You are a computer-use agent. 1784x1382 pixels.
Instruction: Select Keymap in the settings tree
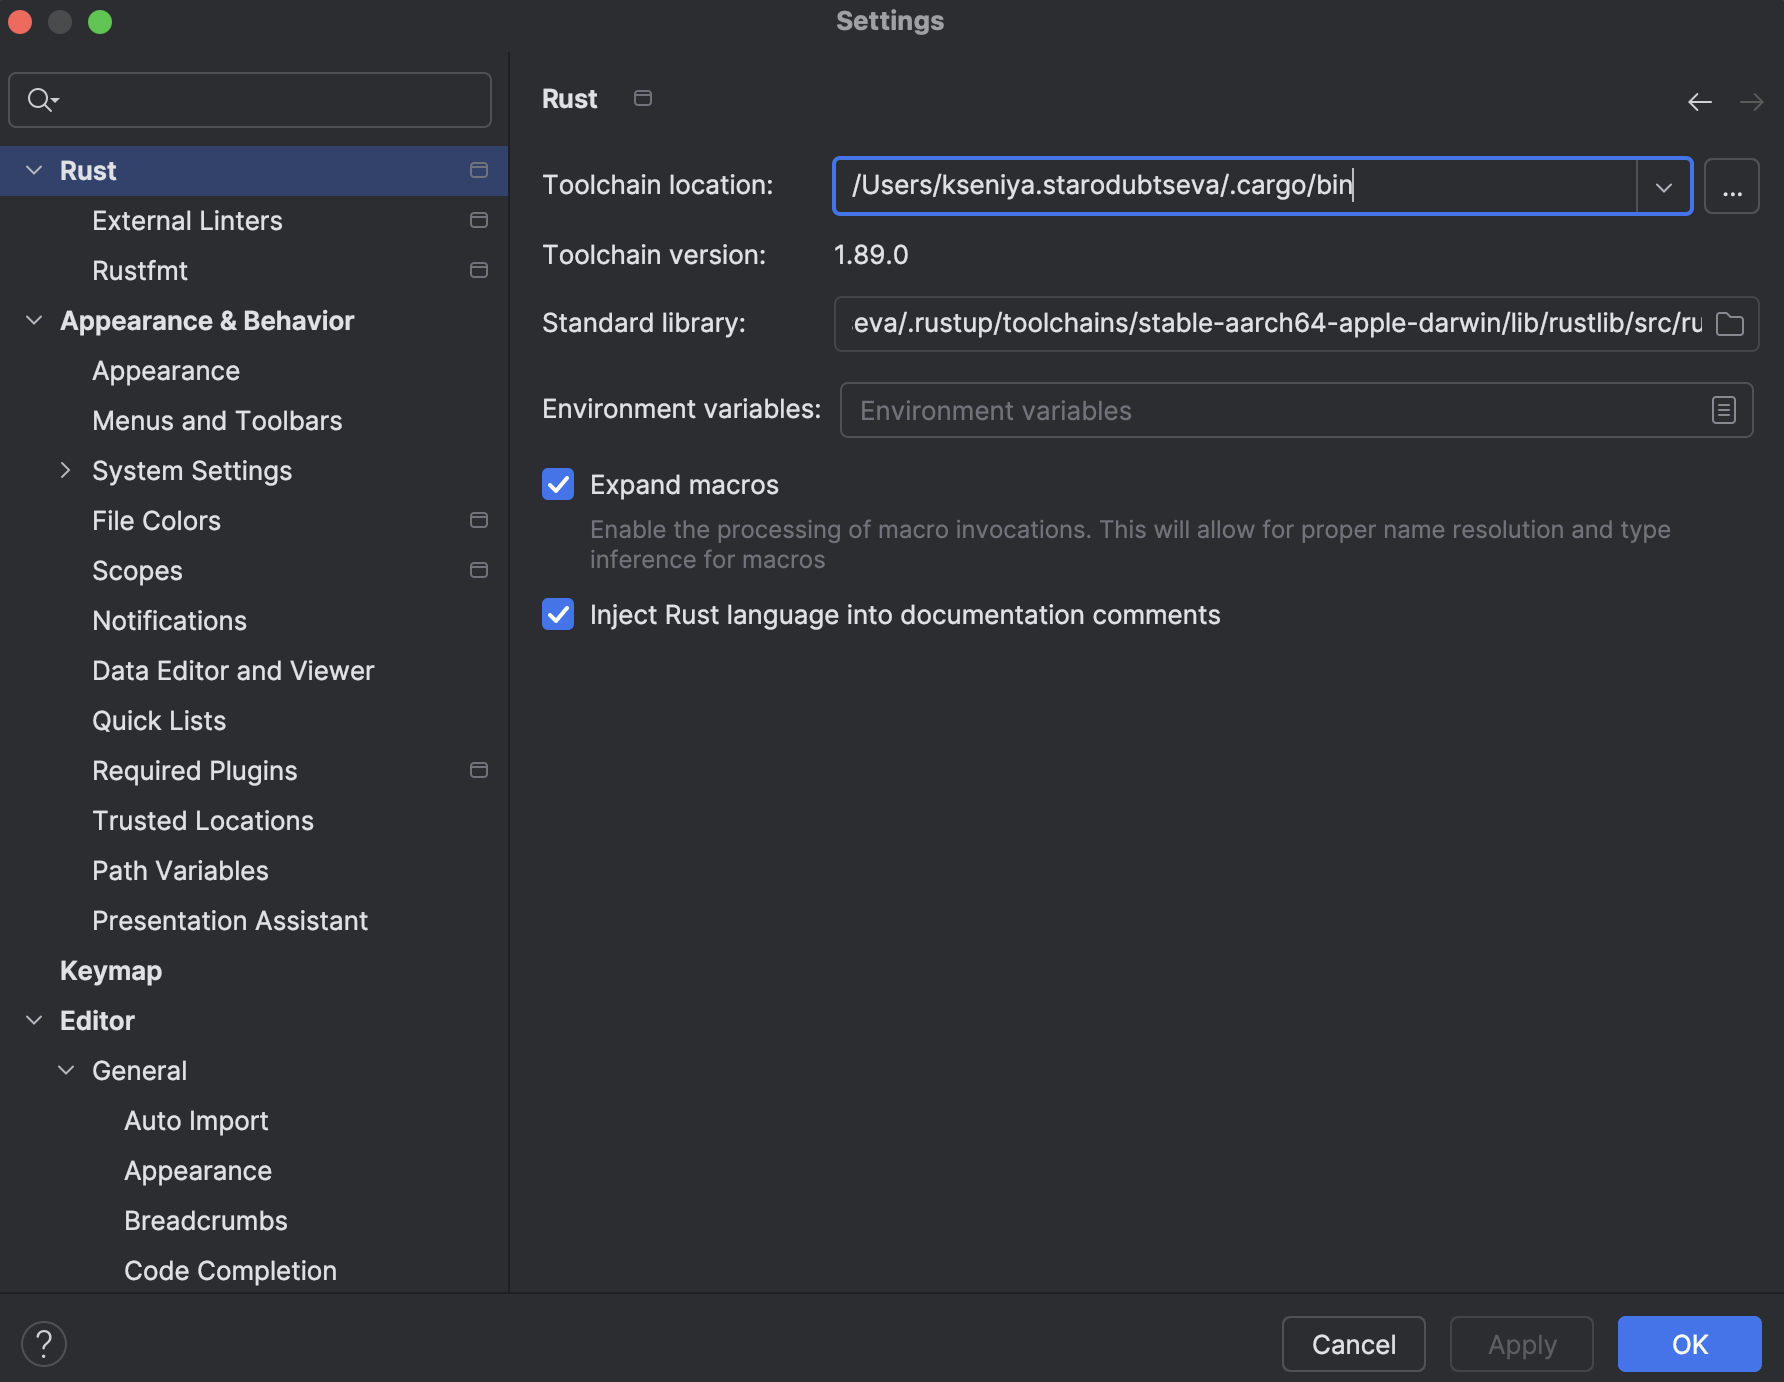[111, 970]
